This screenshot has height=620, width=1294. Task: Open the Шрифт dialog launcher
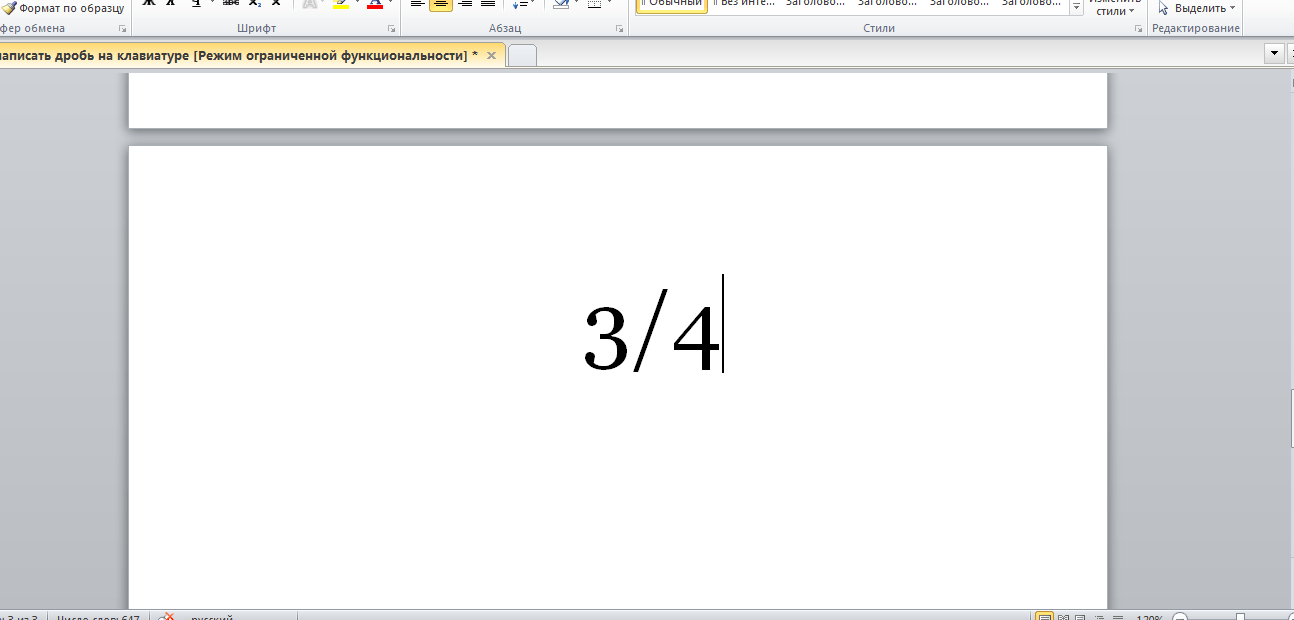pos(391,29)
